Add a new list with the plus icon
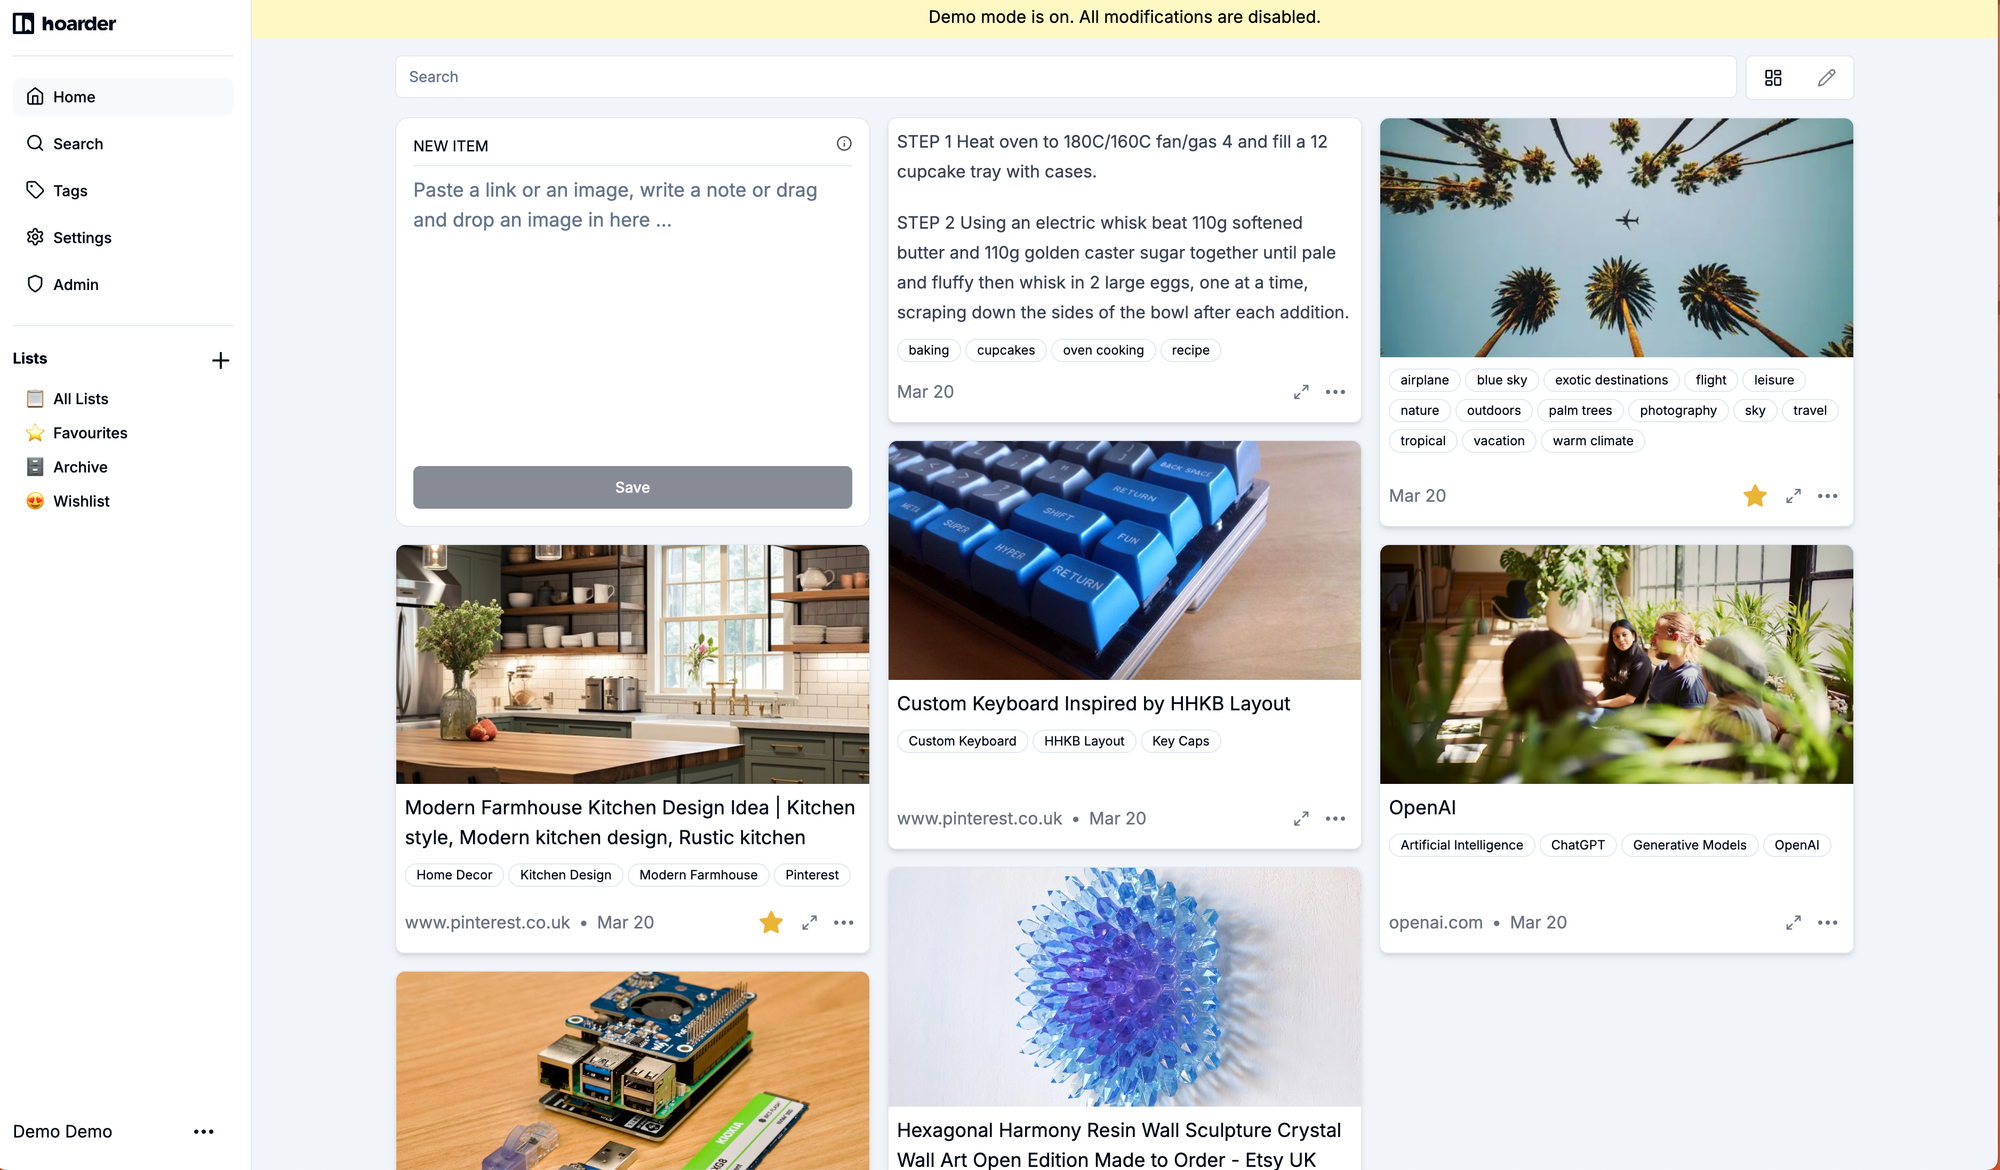Screen dimensions: 2000x1170 coord(221,360)
